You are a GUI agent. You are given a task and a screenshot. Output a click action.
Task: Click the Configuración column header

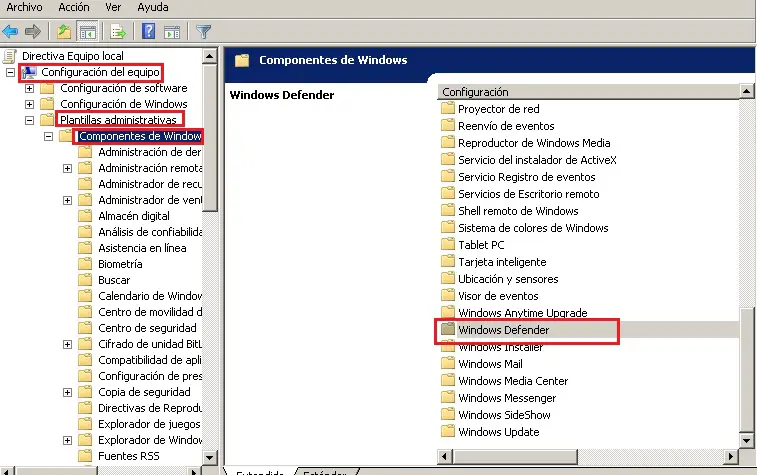(x=588, y=92)
